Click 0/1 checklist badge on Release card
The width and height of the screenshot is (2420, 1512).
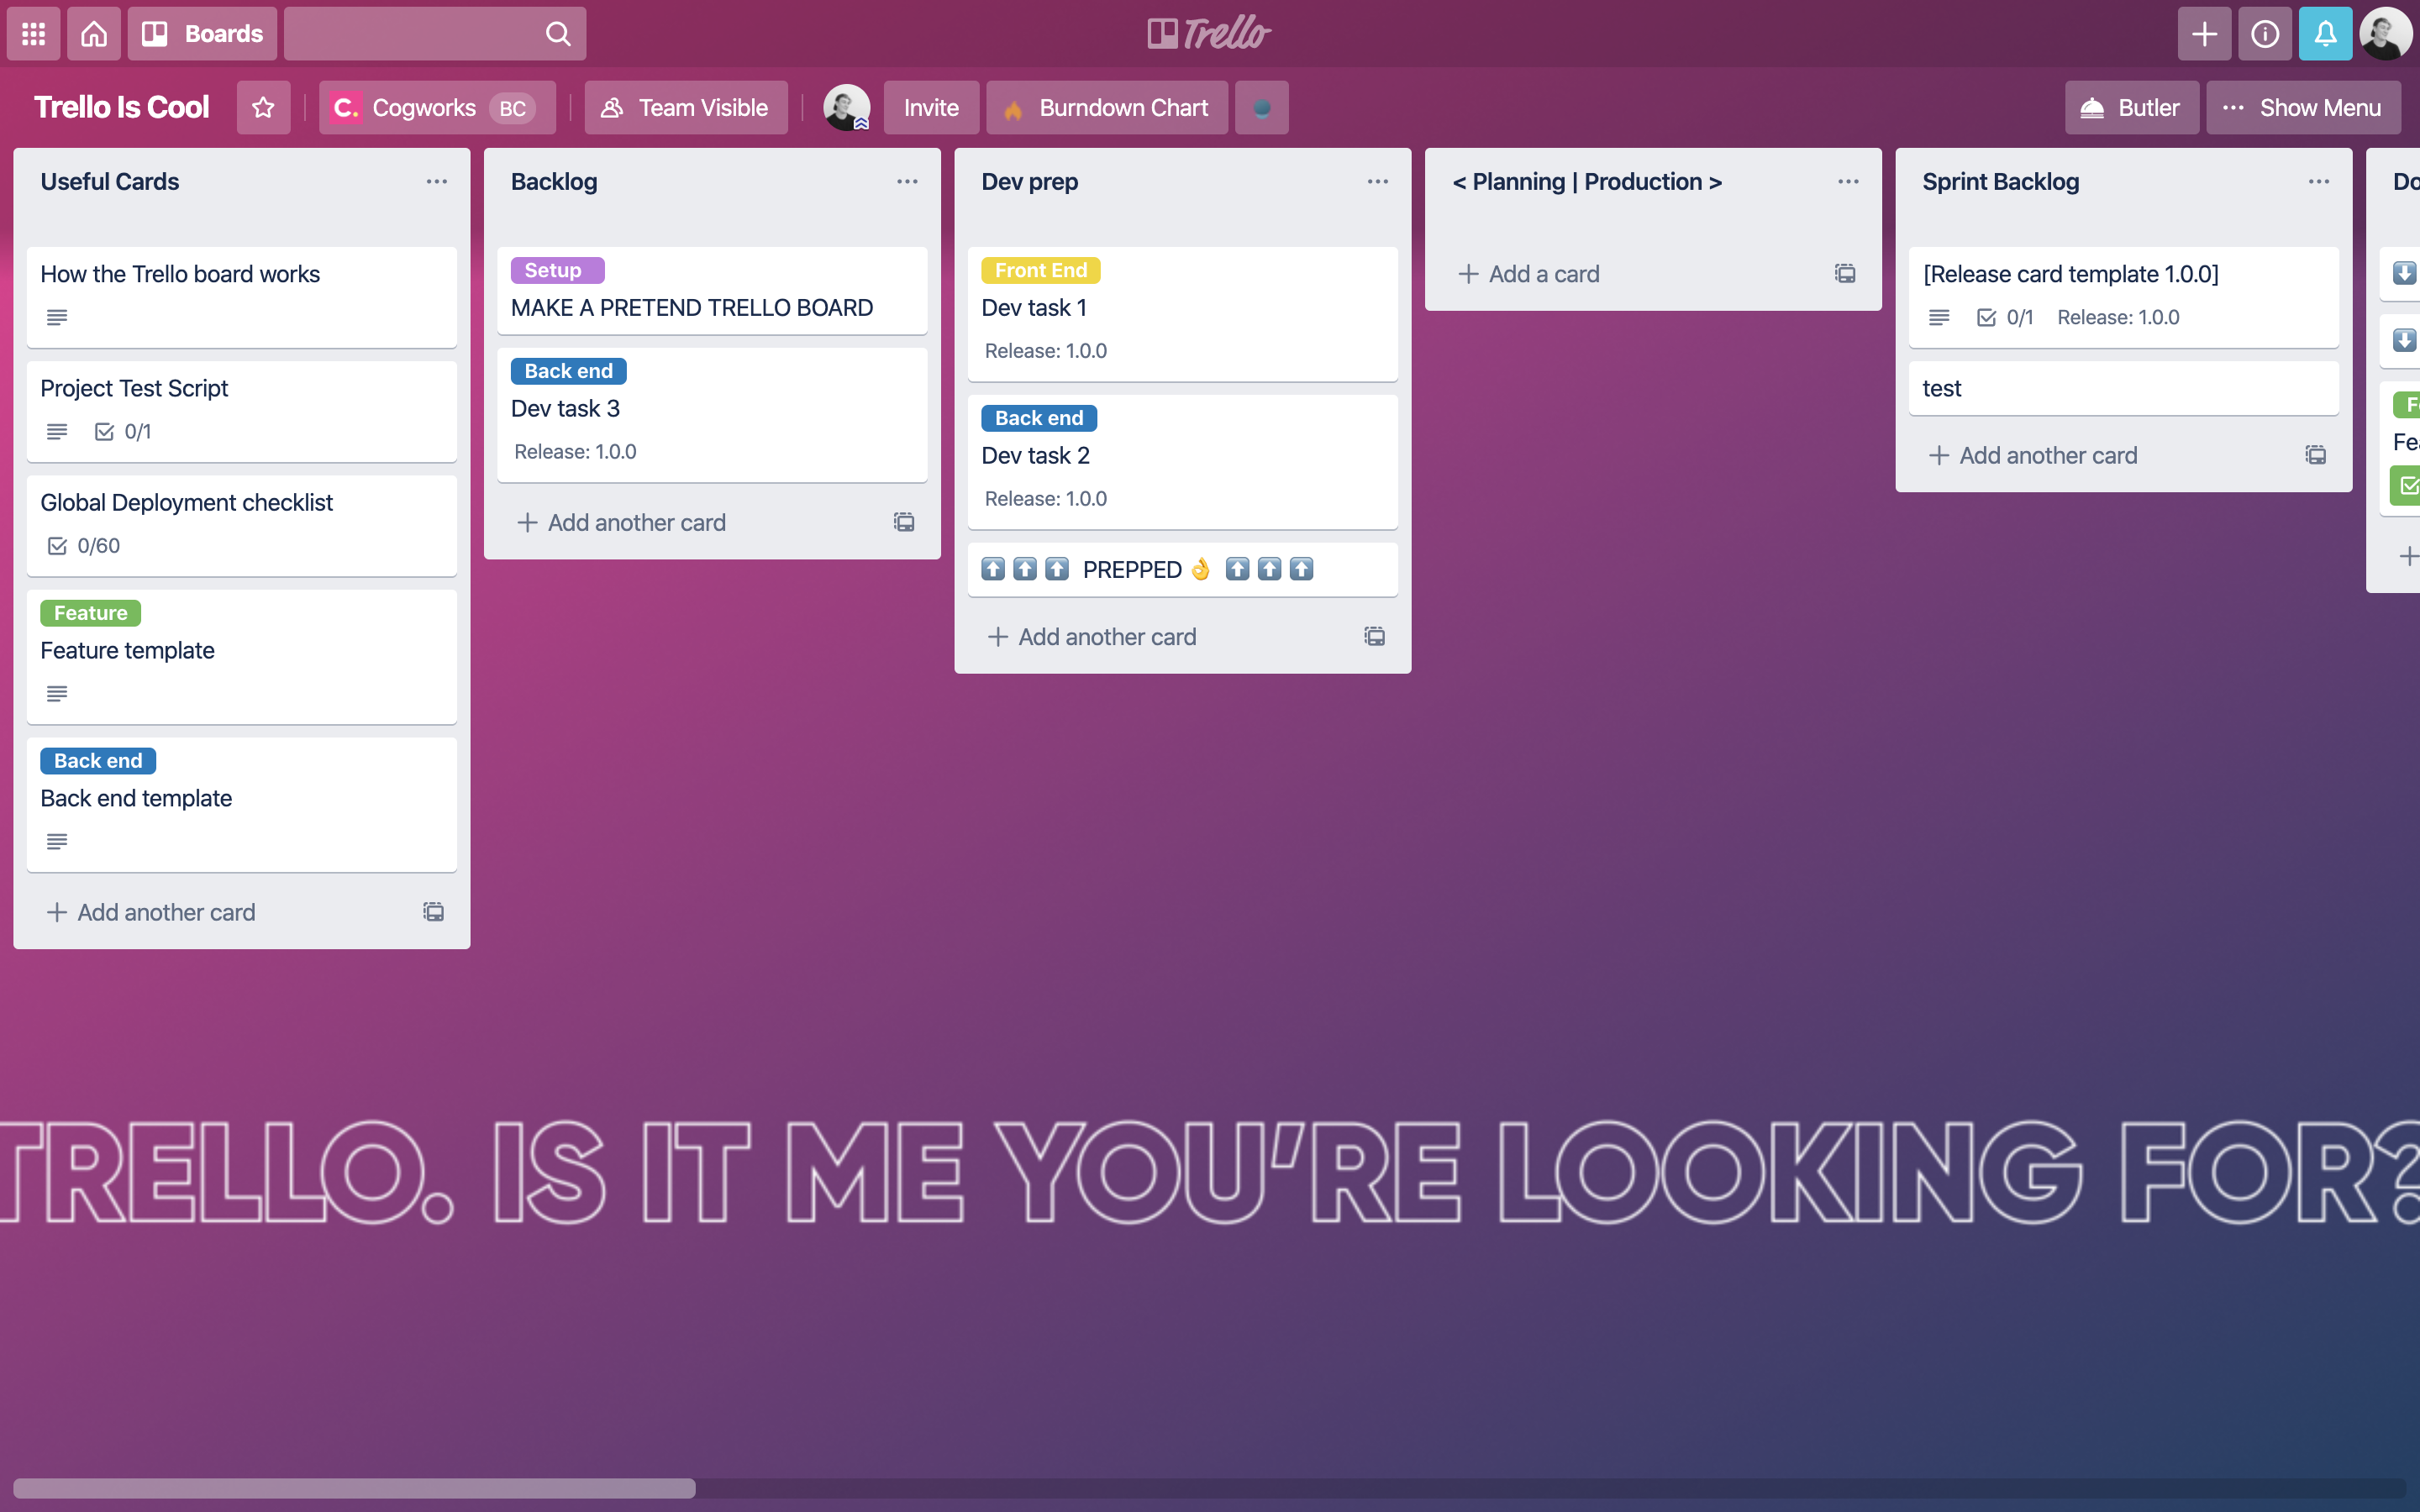pyautogui.click(x=2005, y=318)
